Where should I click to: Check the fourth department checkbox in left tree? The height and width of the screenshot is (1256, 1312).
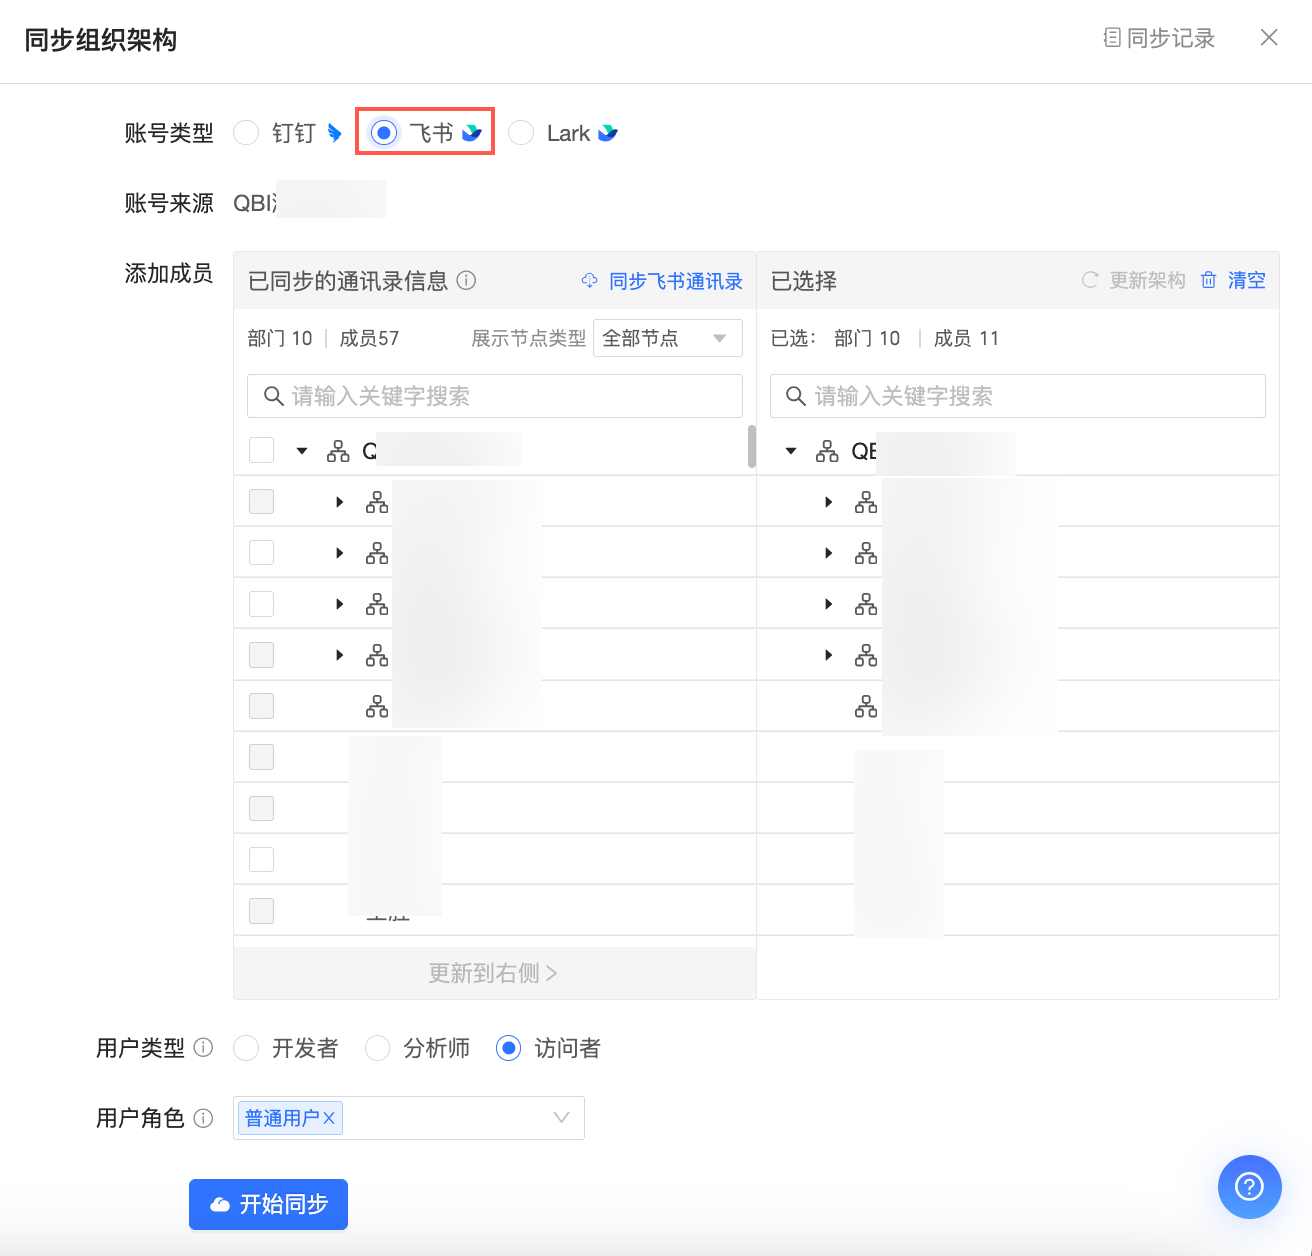coord(261,655)
